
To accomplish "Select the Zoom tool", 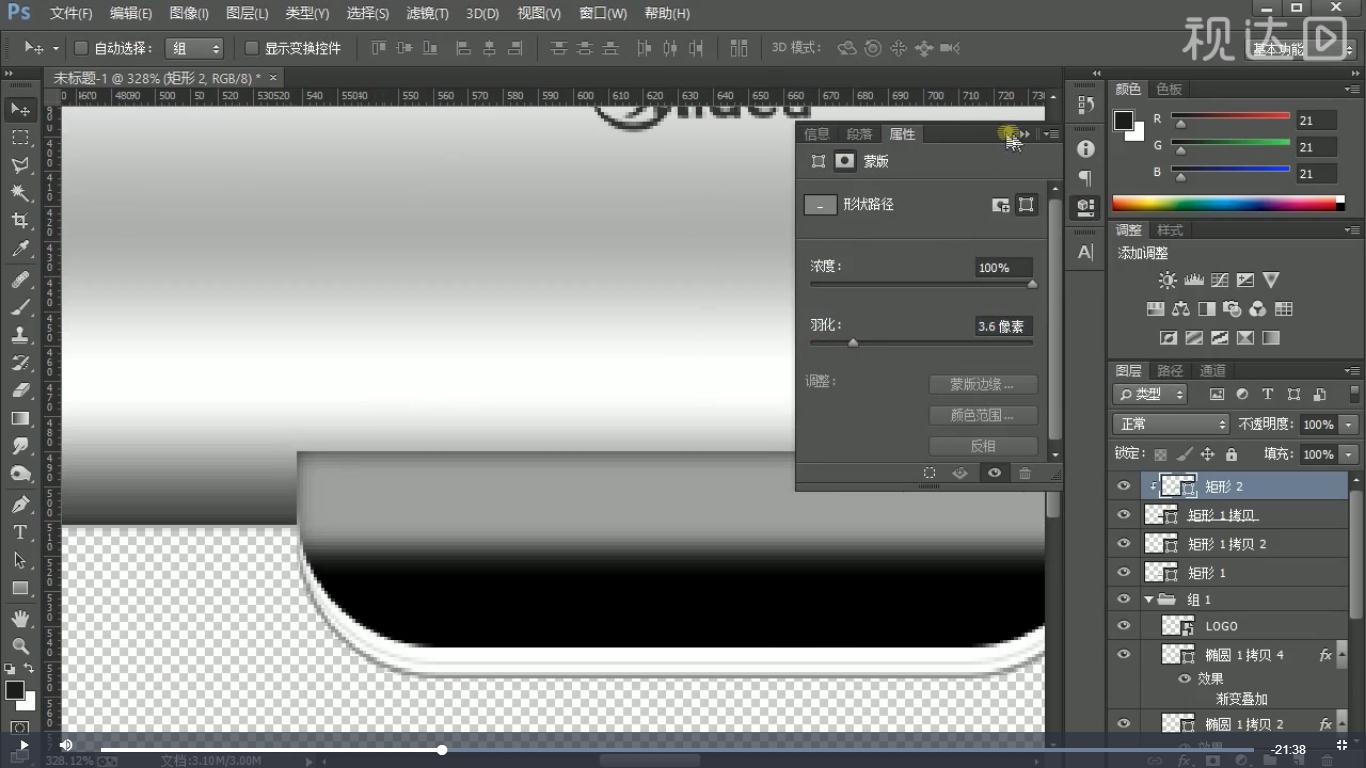I will tap(20, 647).
